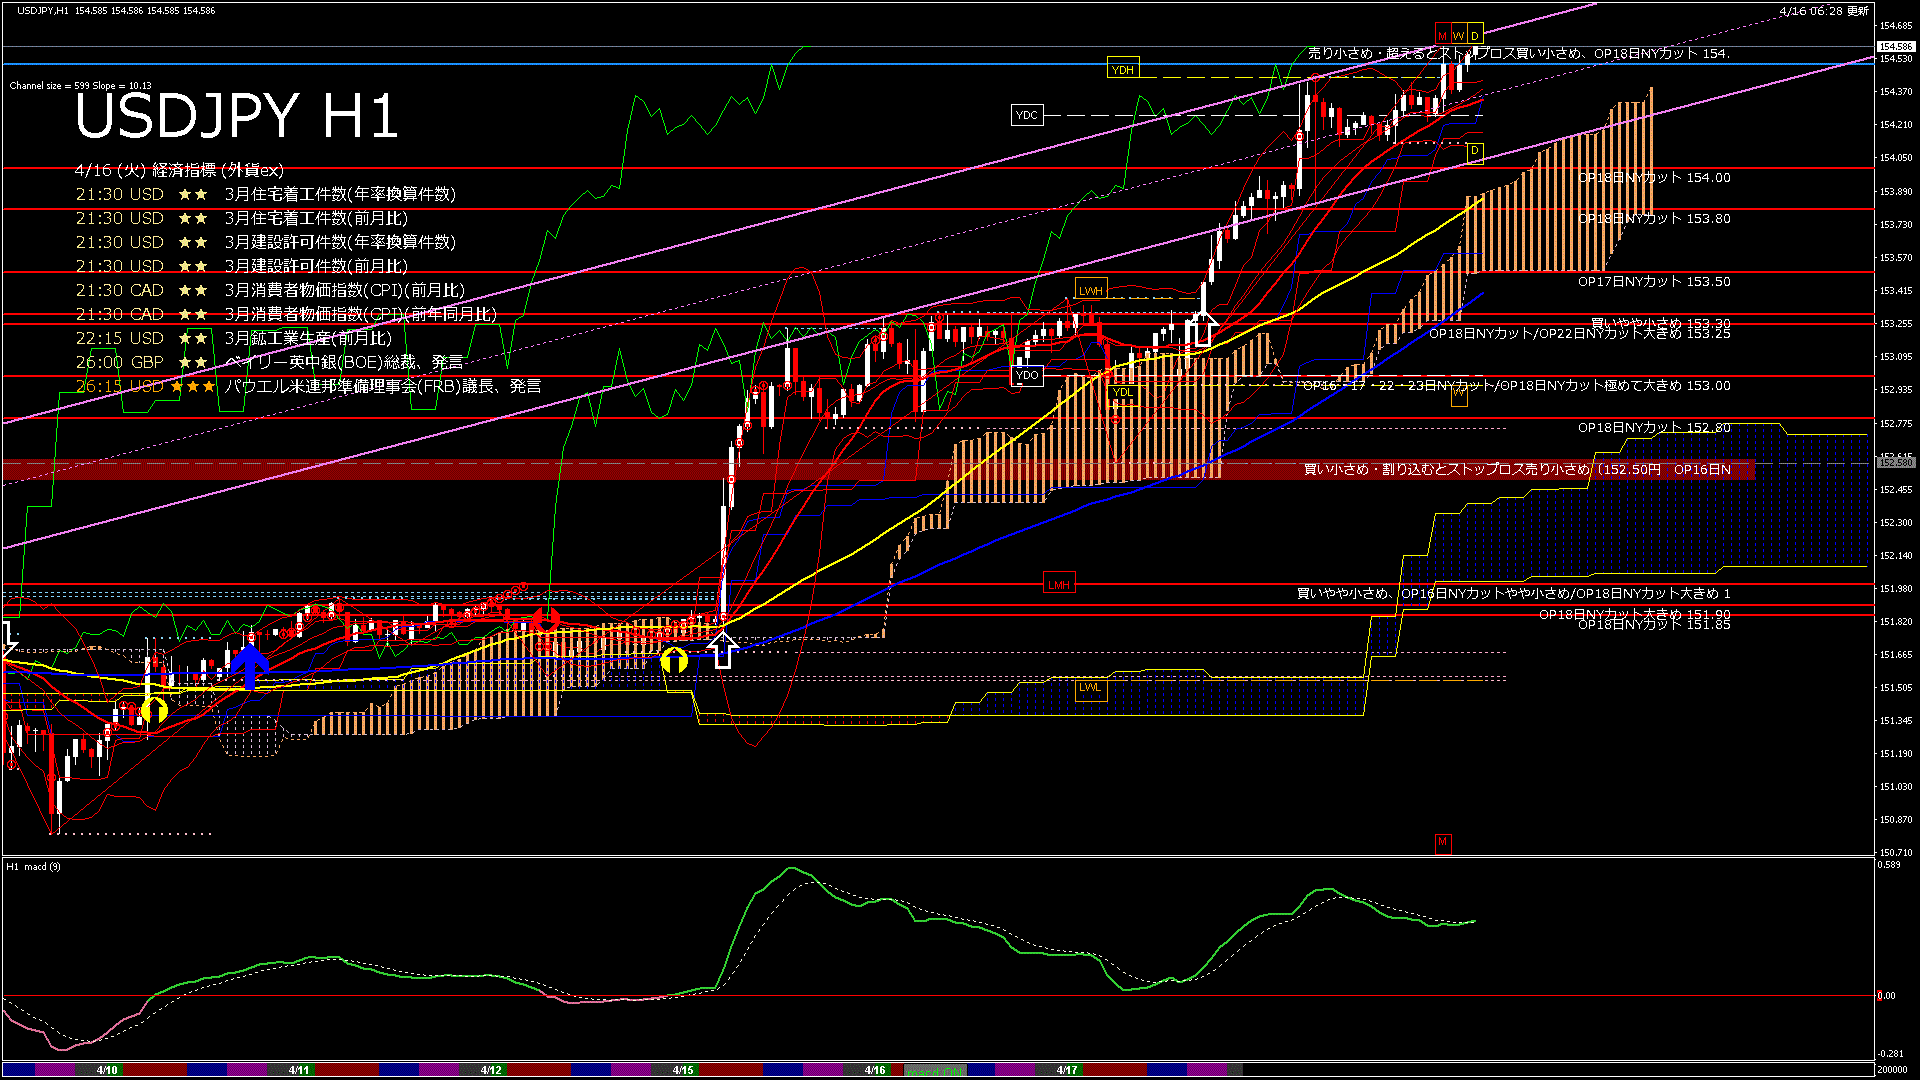This screenshot has width=1920, height=1080.
Task: Click the MACD zero level 0.00 label
Action: 1886,996
